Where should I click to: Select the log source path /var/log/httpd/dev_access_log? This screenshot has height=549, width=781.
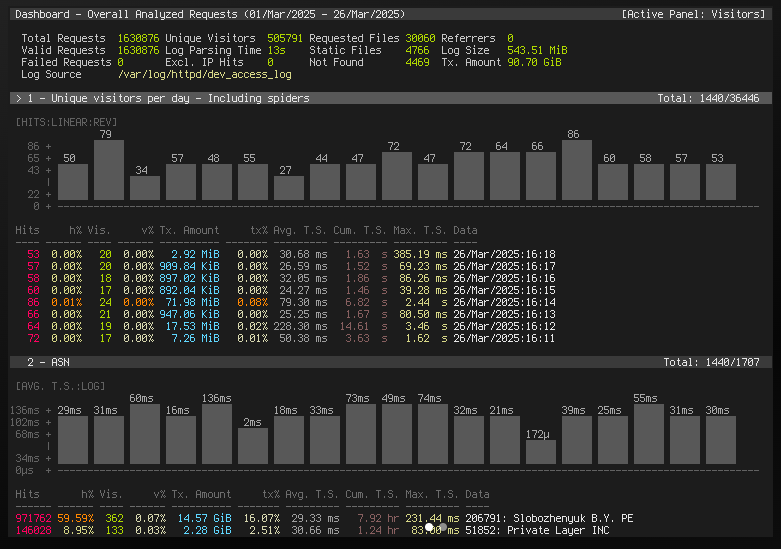pyautogui.click(x=205, y=74)
